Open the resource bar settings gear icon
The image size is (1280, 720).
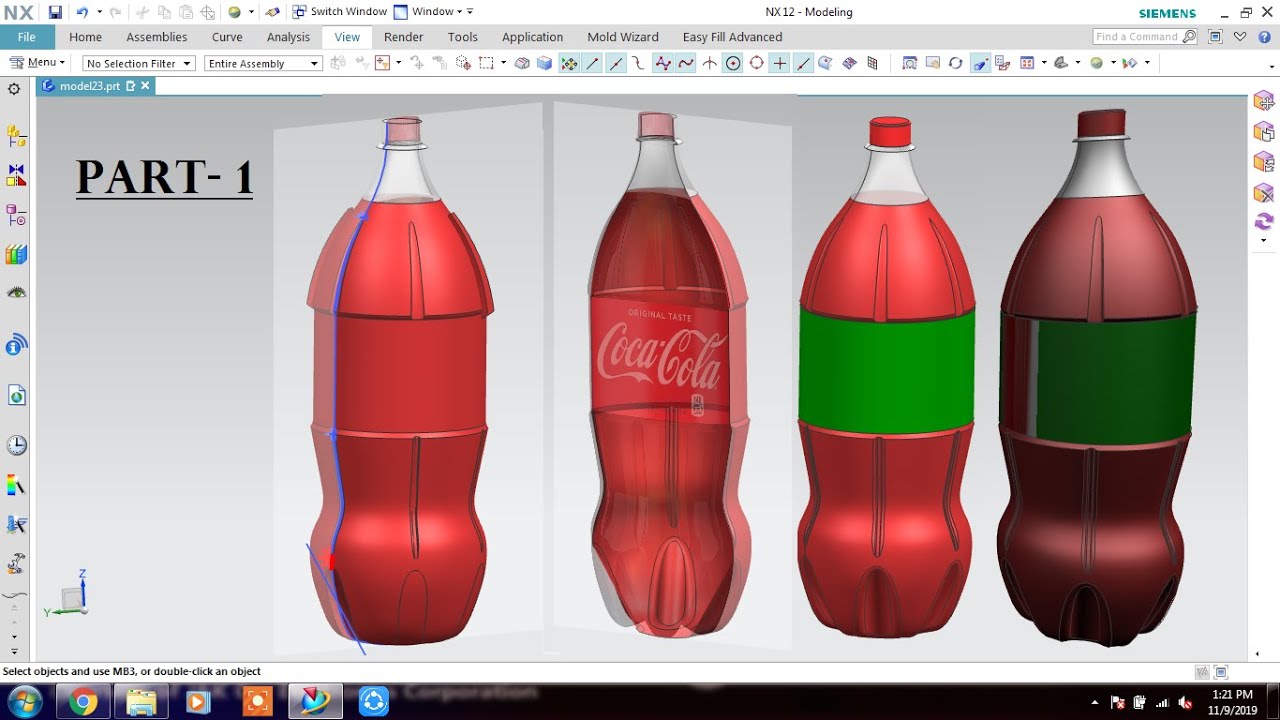[14, 89]
